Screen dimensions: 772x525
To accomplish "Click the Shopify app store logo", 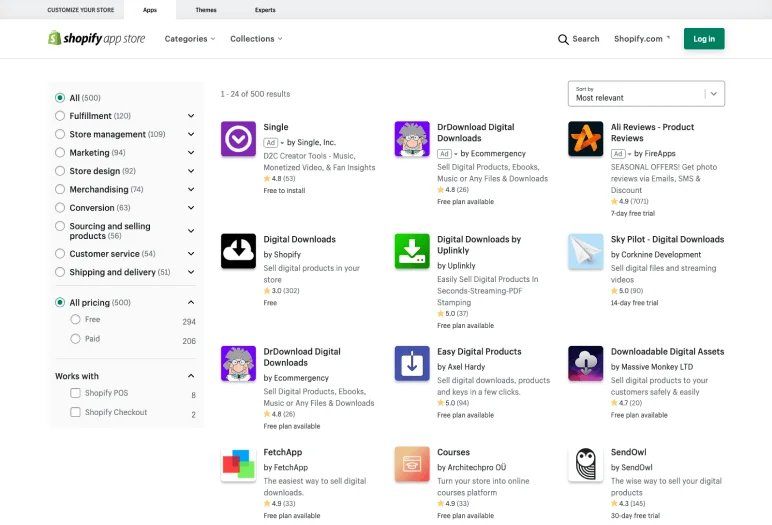I will pyautogui.click(x=96, y=38).
